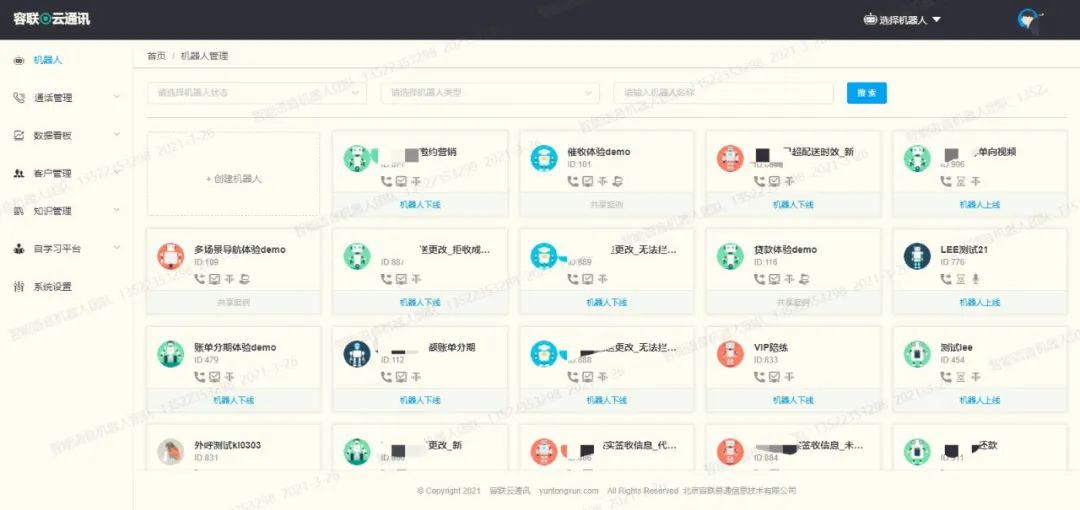Click the 外呼测试kl0303 robot name
Screen dimensions: 1080x510
click(x=227, y=445)
